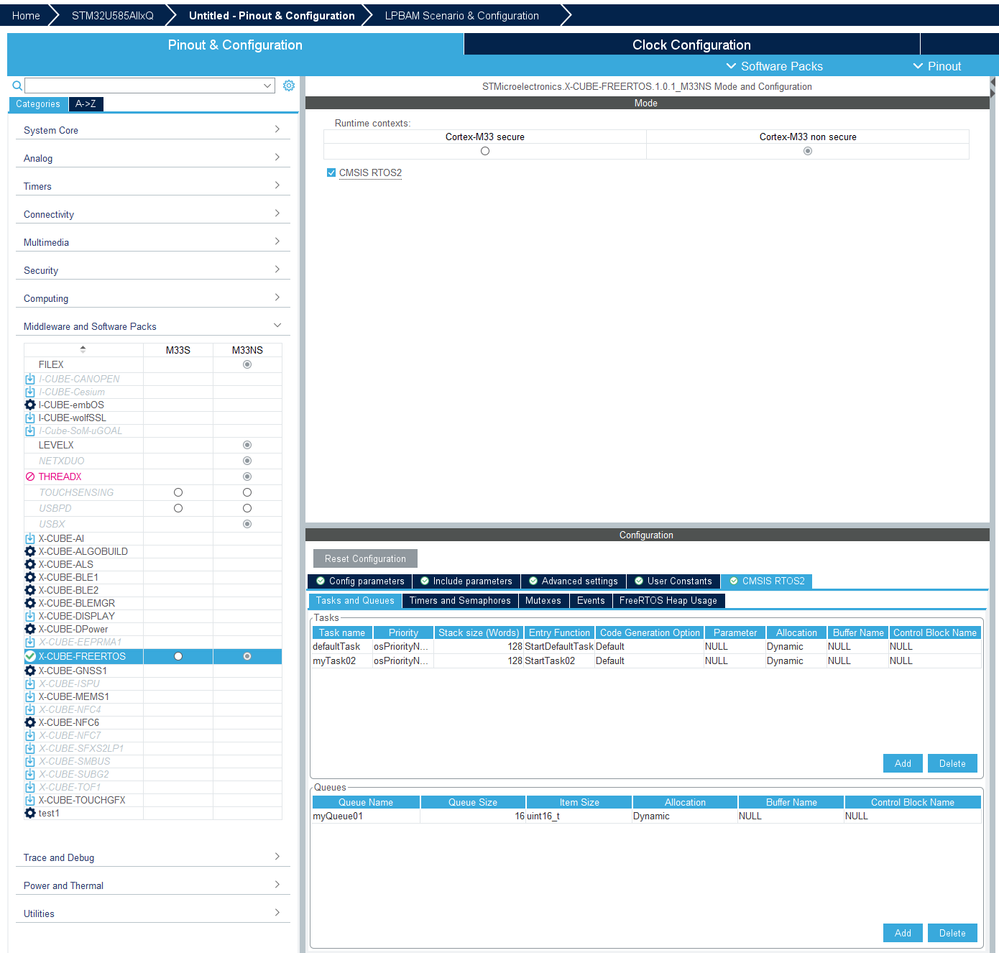999x953 pixels.
Task: Click the gear icon of X-CUBE-BLE2
Action: (30, 590)
